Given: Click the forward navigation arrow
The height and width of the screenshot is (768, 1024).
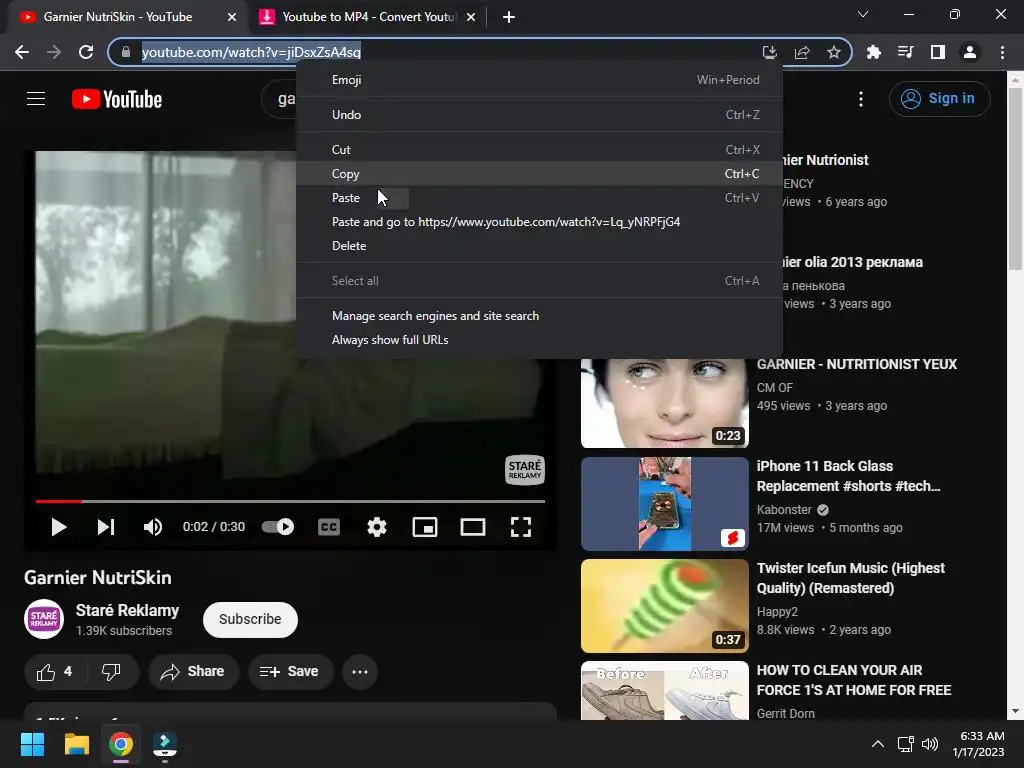Looking at the screenshot, I should [54, 52].
